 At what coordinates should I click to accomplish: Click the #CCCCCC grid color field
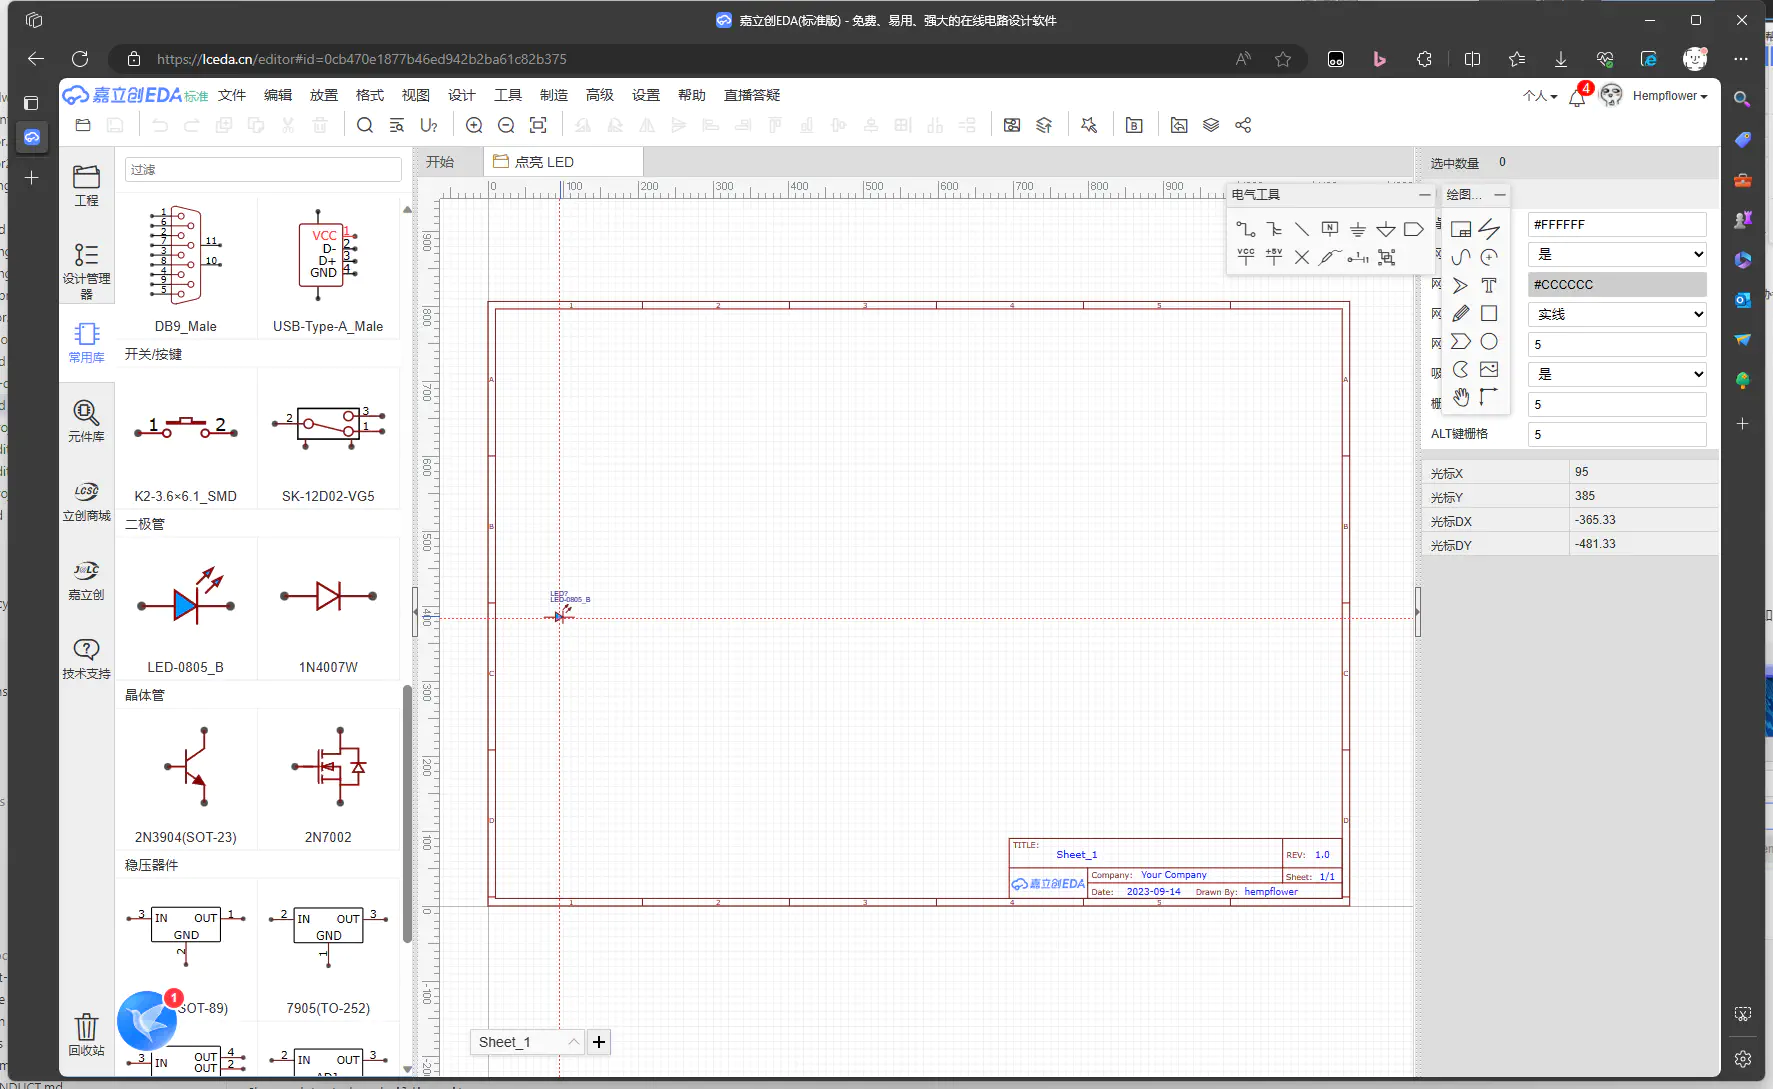tap(1617, 284)
